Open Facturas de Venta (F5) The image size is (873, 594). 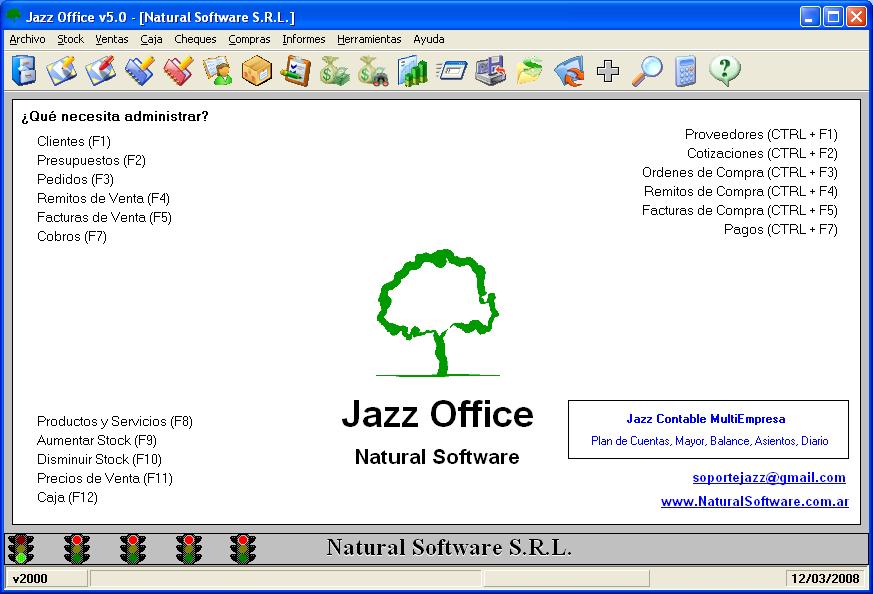tap(104, 217)
